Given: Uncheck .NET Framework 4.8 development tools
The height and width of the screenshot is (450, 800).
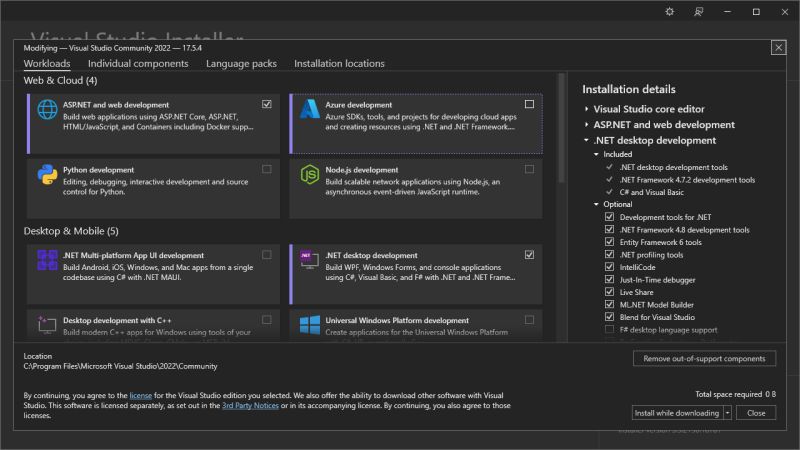Looking at the screenshot, I should [609, 230].
